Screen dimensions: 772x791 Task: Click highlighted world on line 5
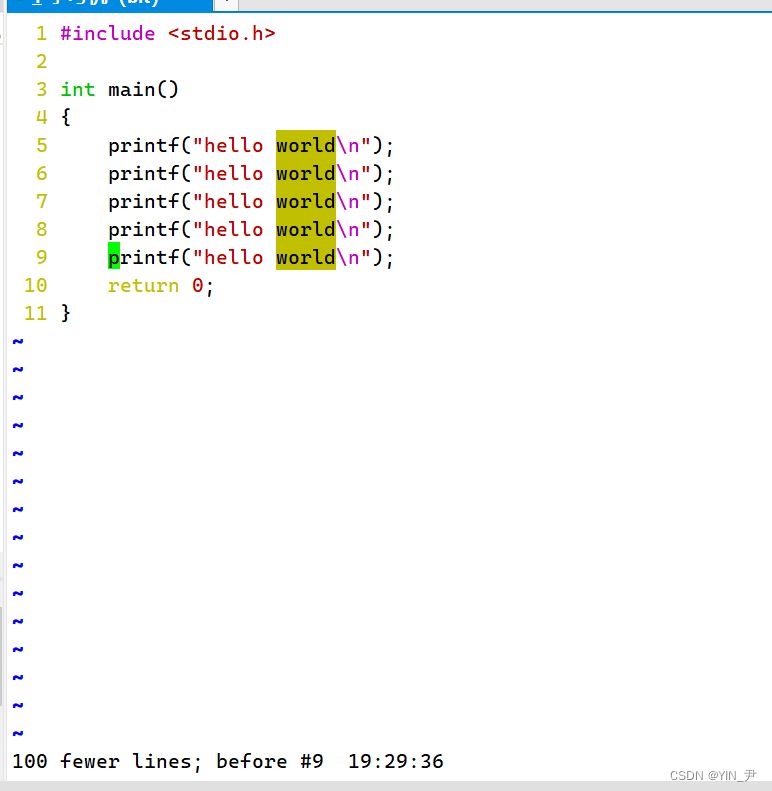pos(305,145)
